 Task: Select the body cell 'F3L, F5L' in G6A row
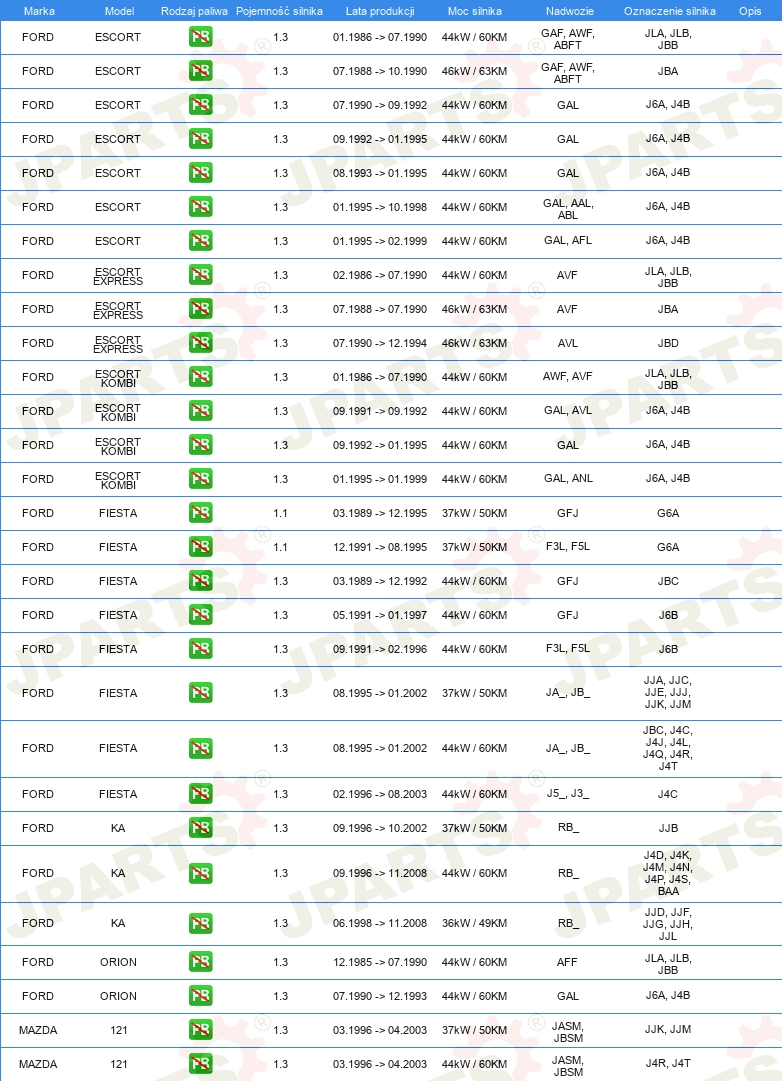coord(568,546)
